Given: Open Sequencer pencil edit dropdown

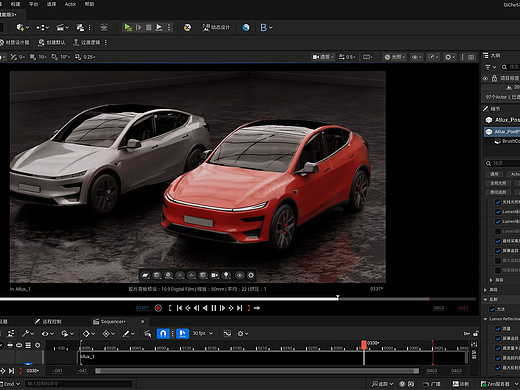Looking at the screenshot, I should (x=128, y=333).
